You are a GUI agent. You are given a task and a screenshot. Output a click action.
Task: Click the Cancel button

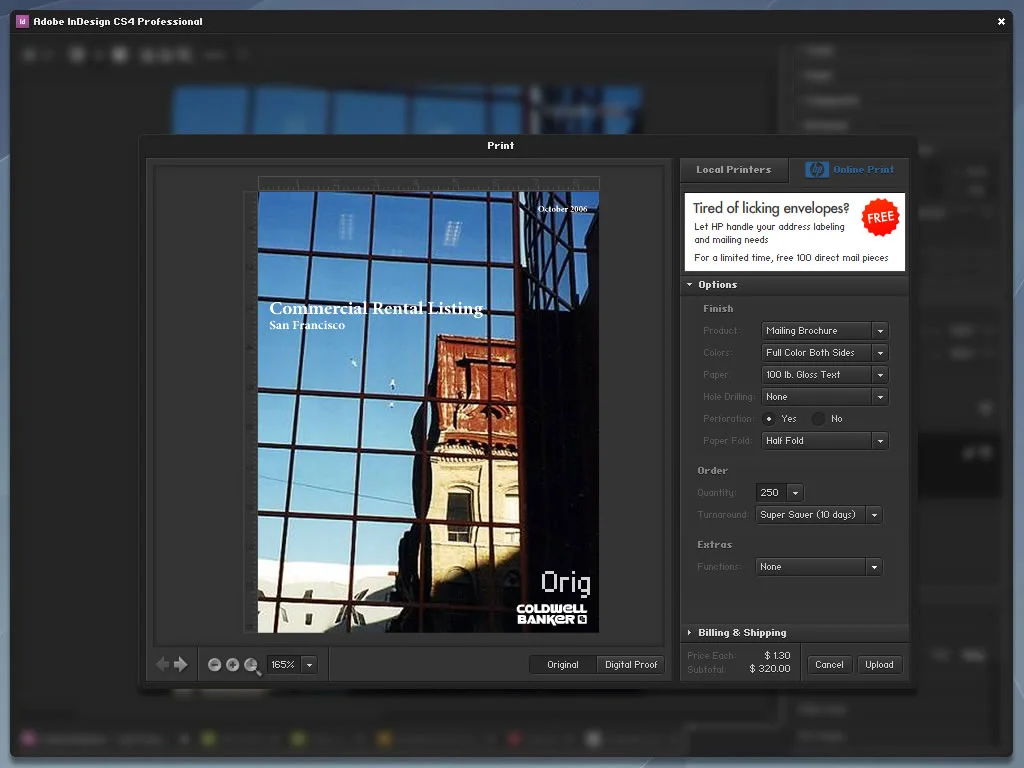[x=829, y=665]
